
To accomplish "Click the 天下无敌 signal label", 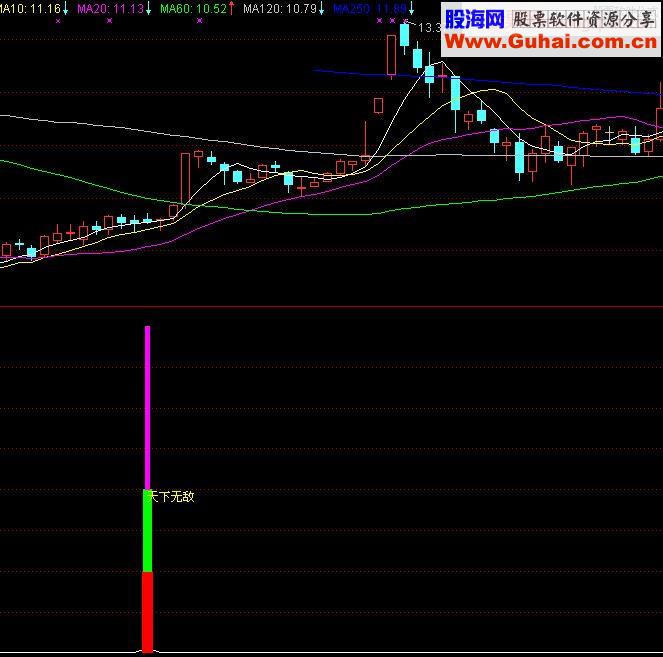I will click(171, 496).
